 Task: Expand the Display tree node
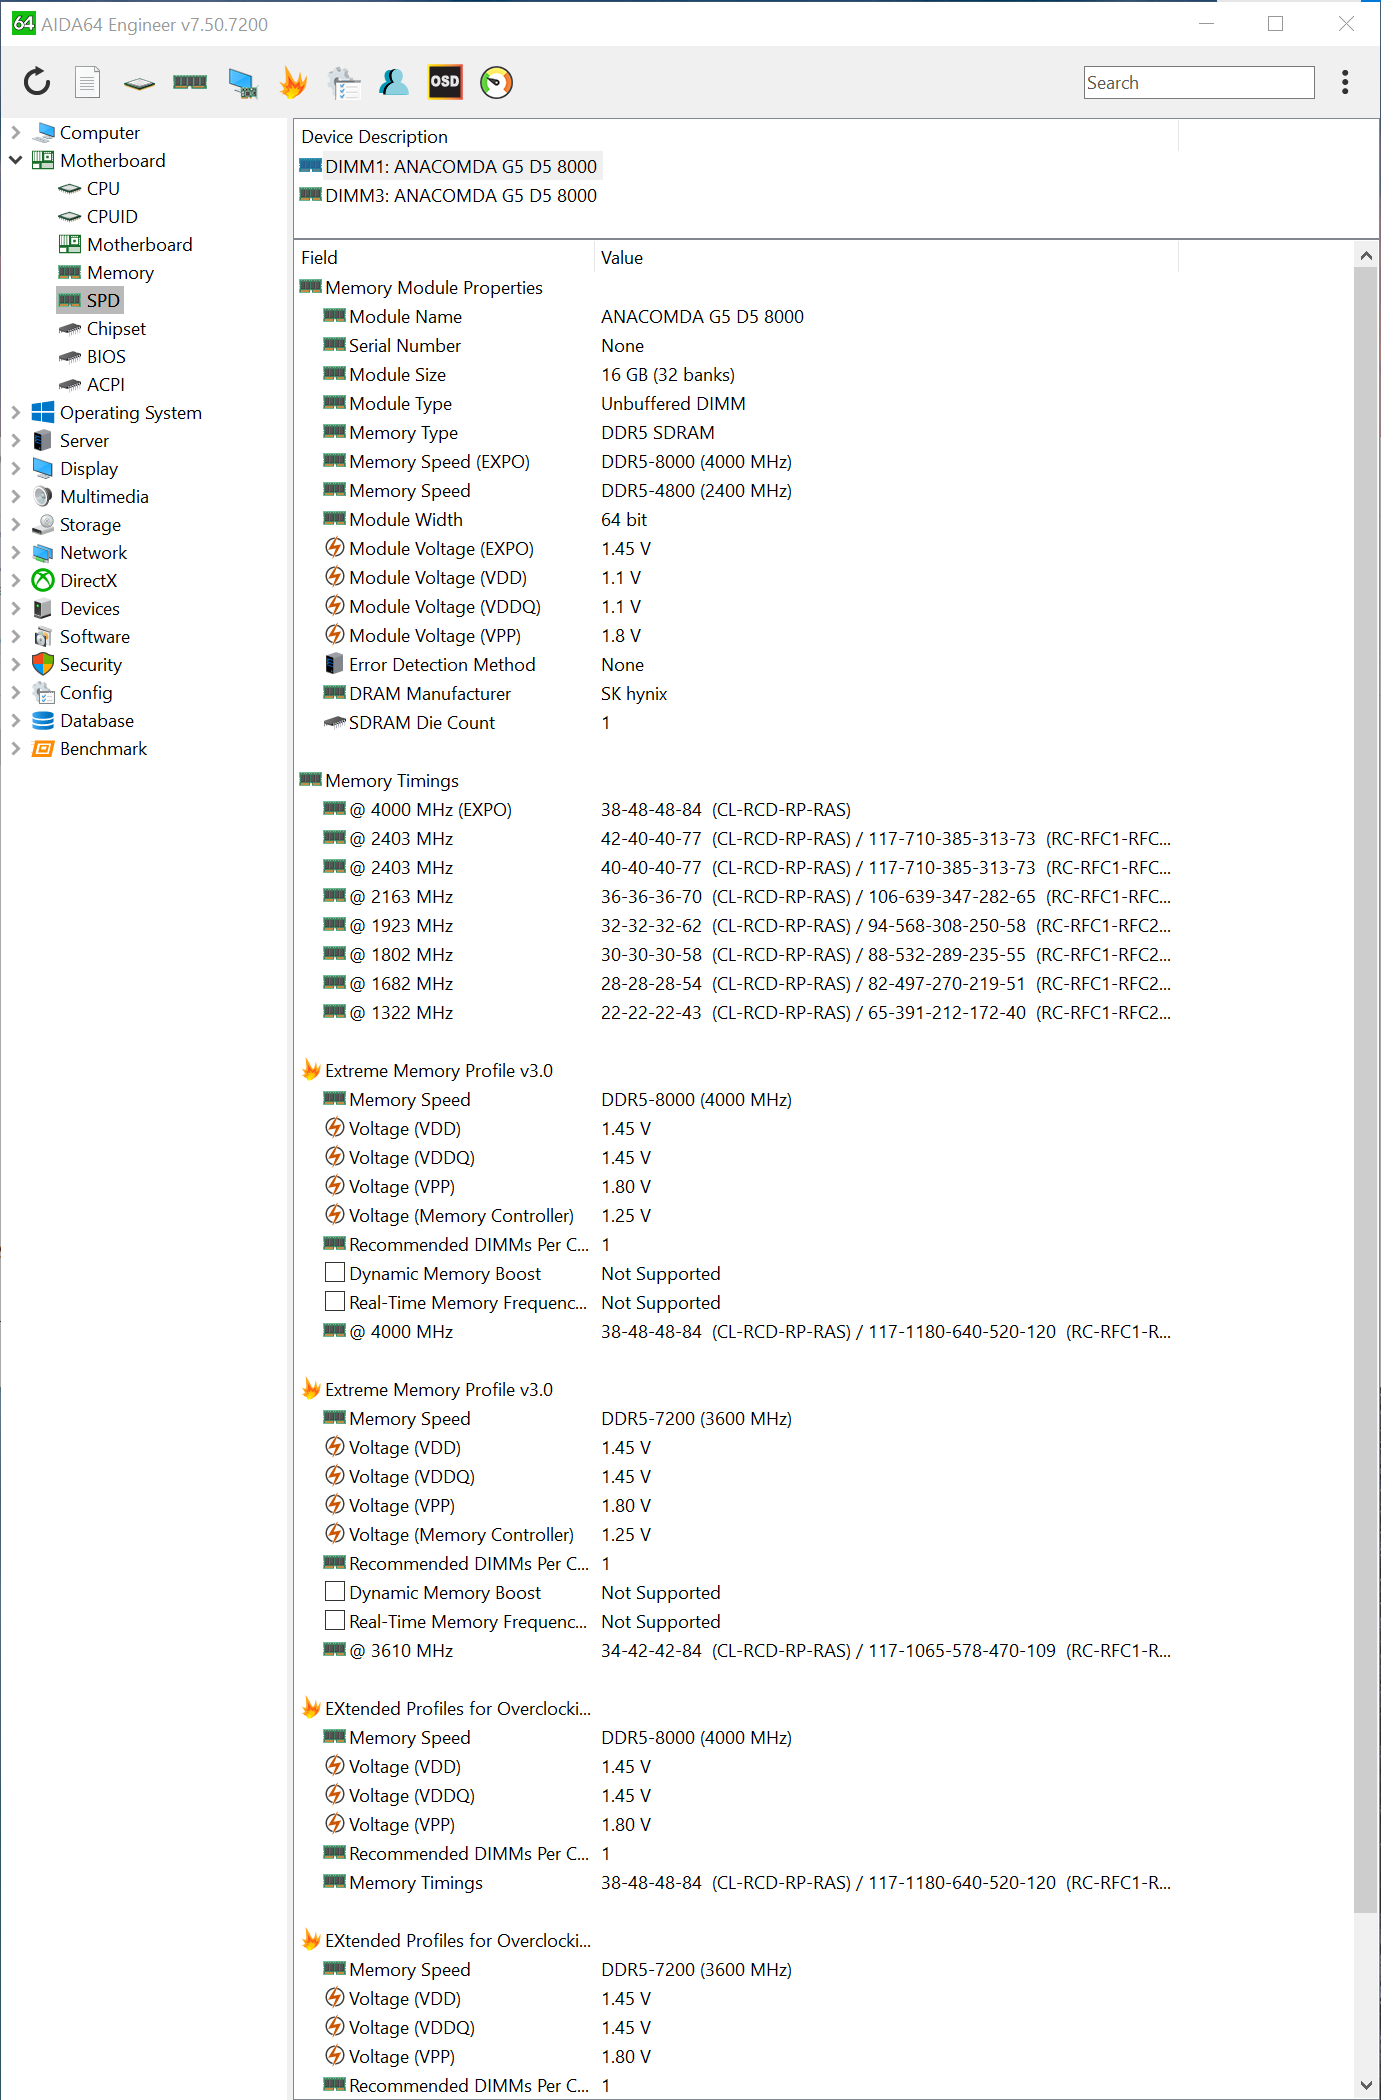pos(15,468)
